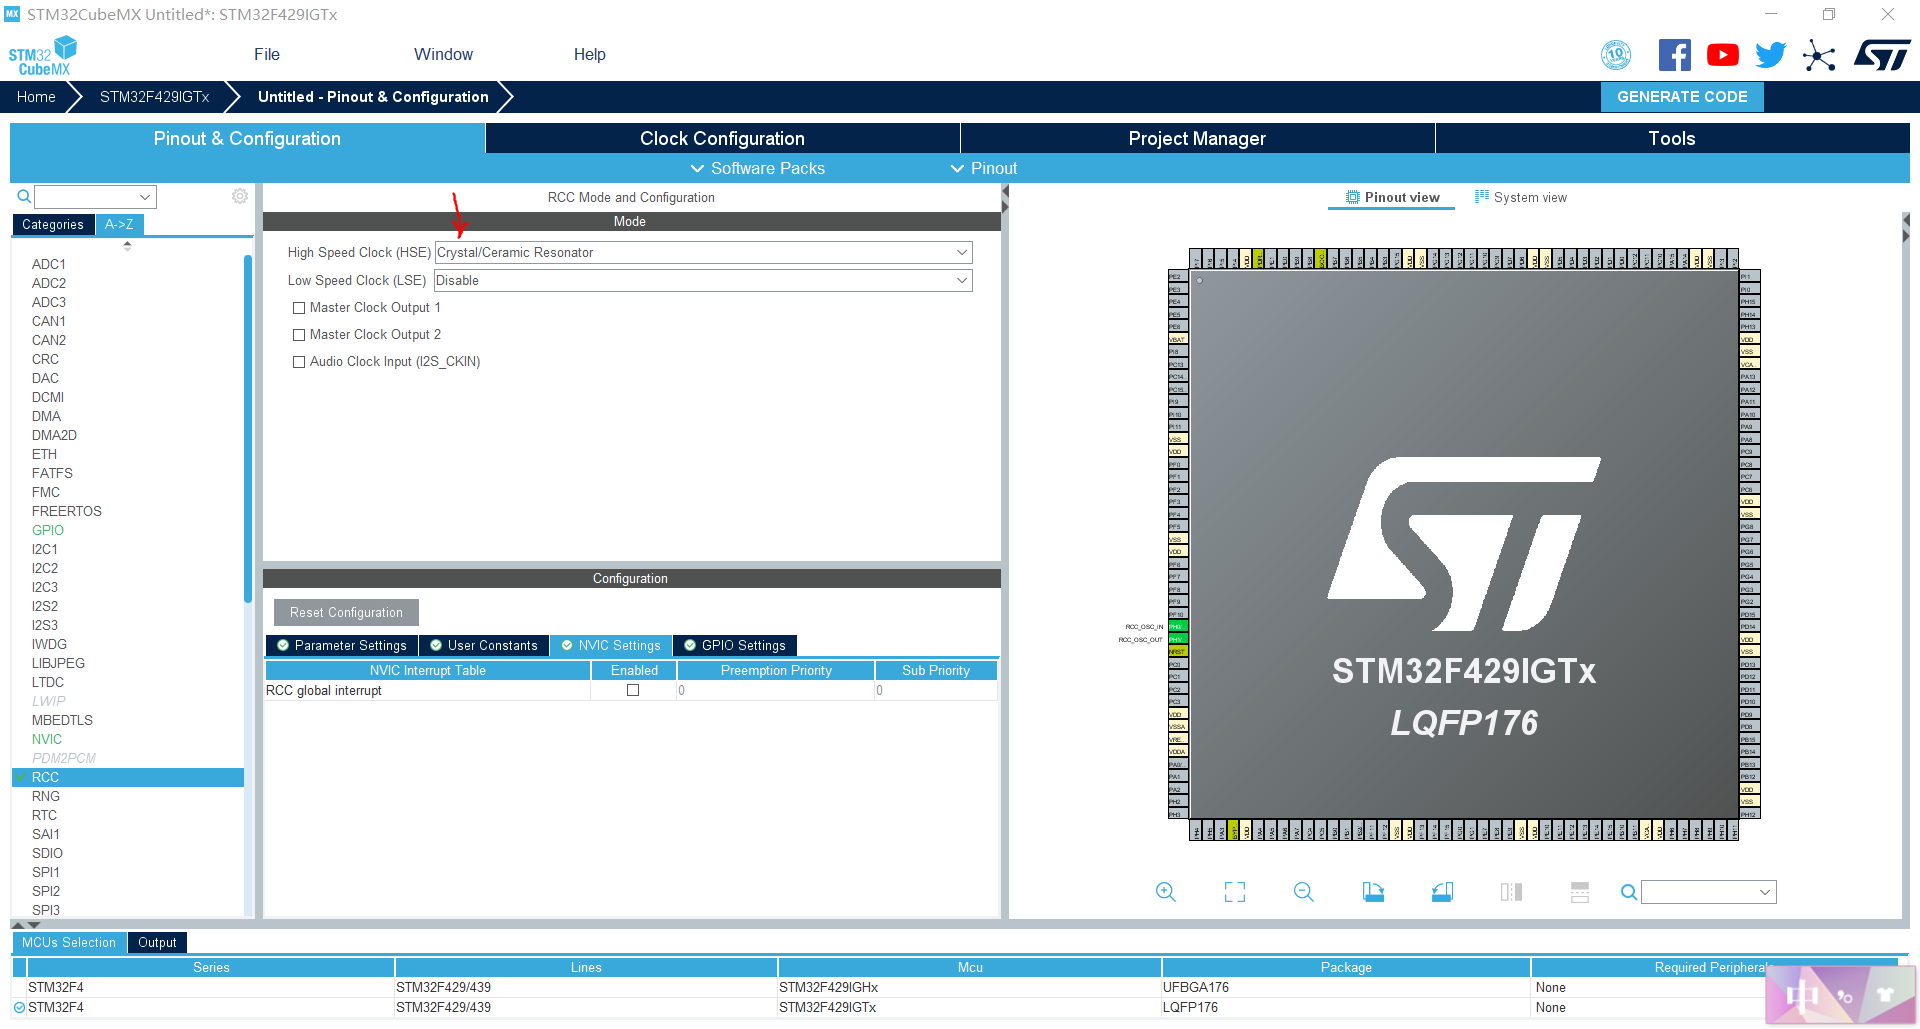Click the ST community network icon
1920x1029 pixels.
coord(1819,55)
